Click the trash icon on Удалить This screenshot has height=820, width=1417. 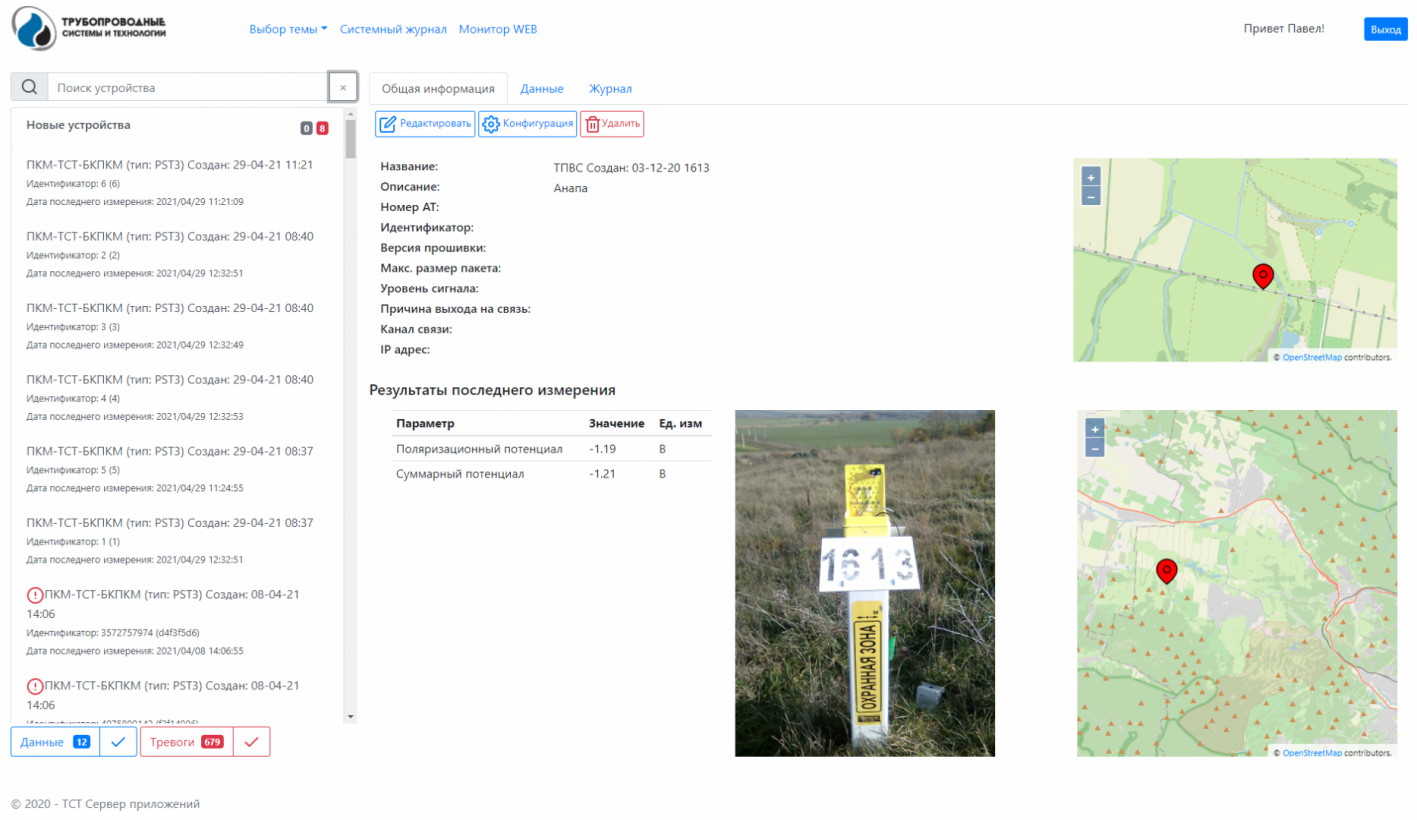pos(592,124)
